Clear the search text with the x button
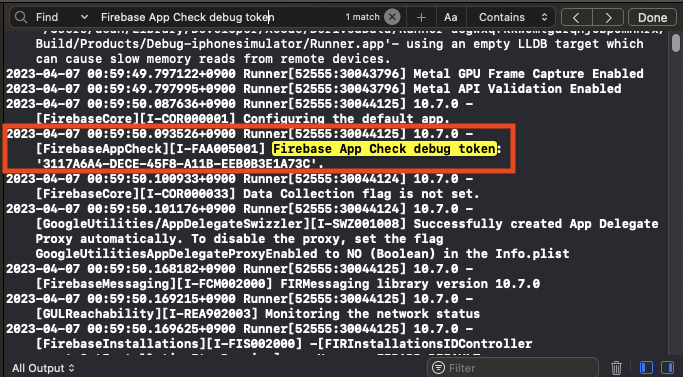The width and height of the screenshot is (683, 377). pyautogui.click(x=392, y=17)
